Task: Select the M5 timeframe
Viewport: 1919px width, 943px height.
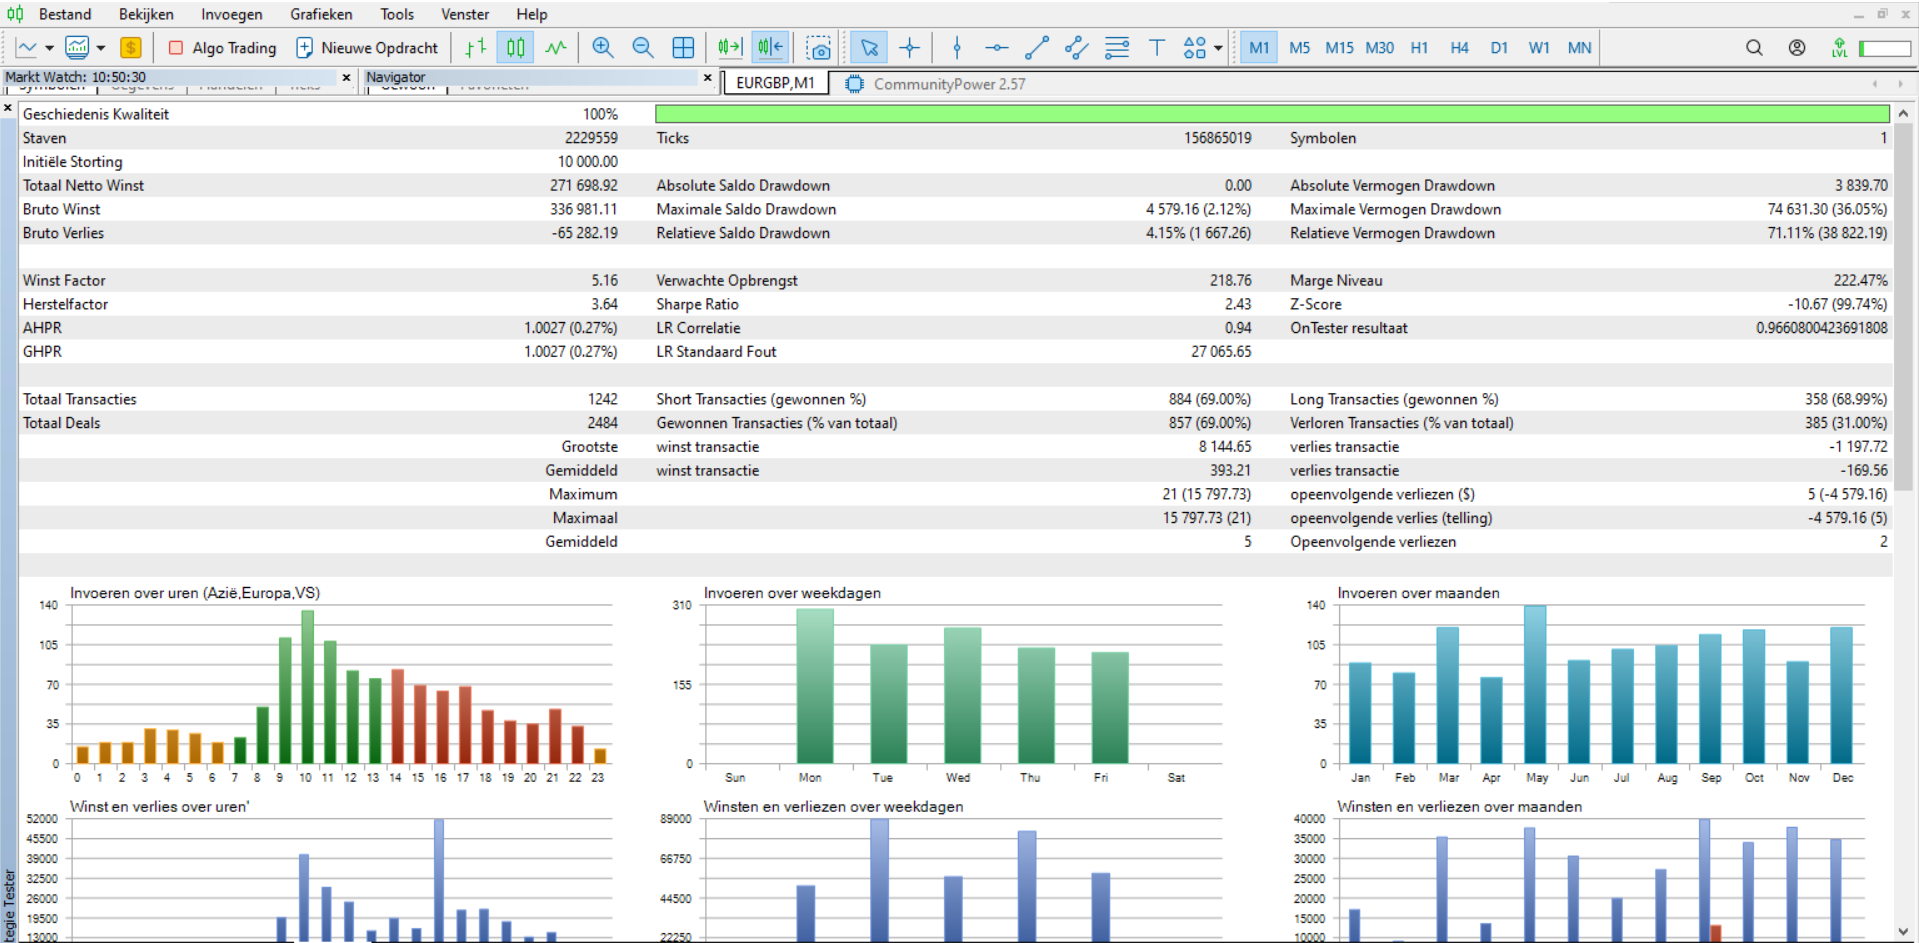Action: click(x=1299, y=47)
